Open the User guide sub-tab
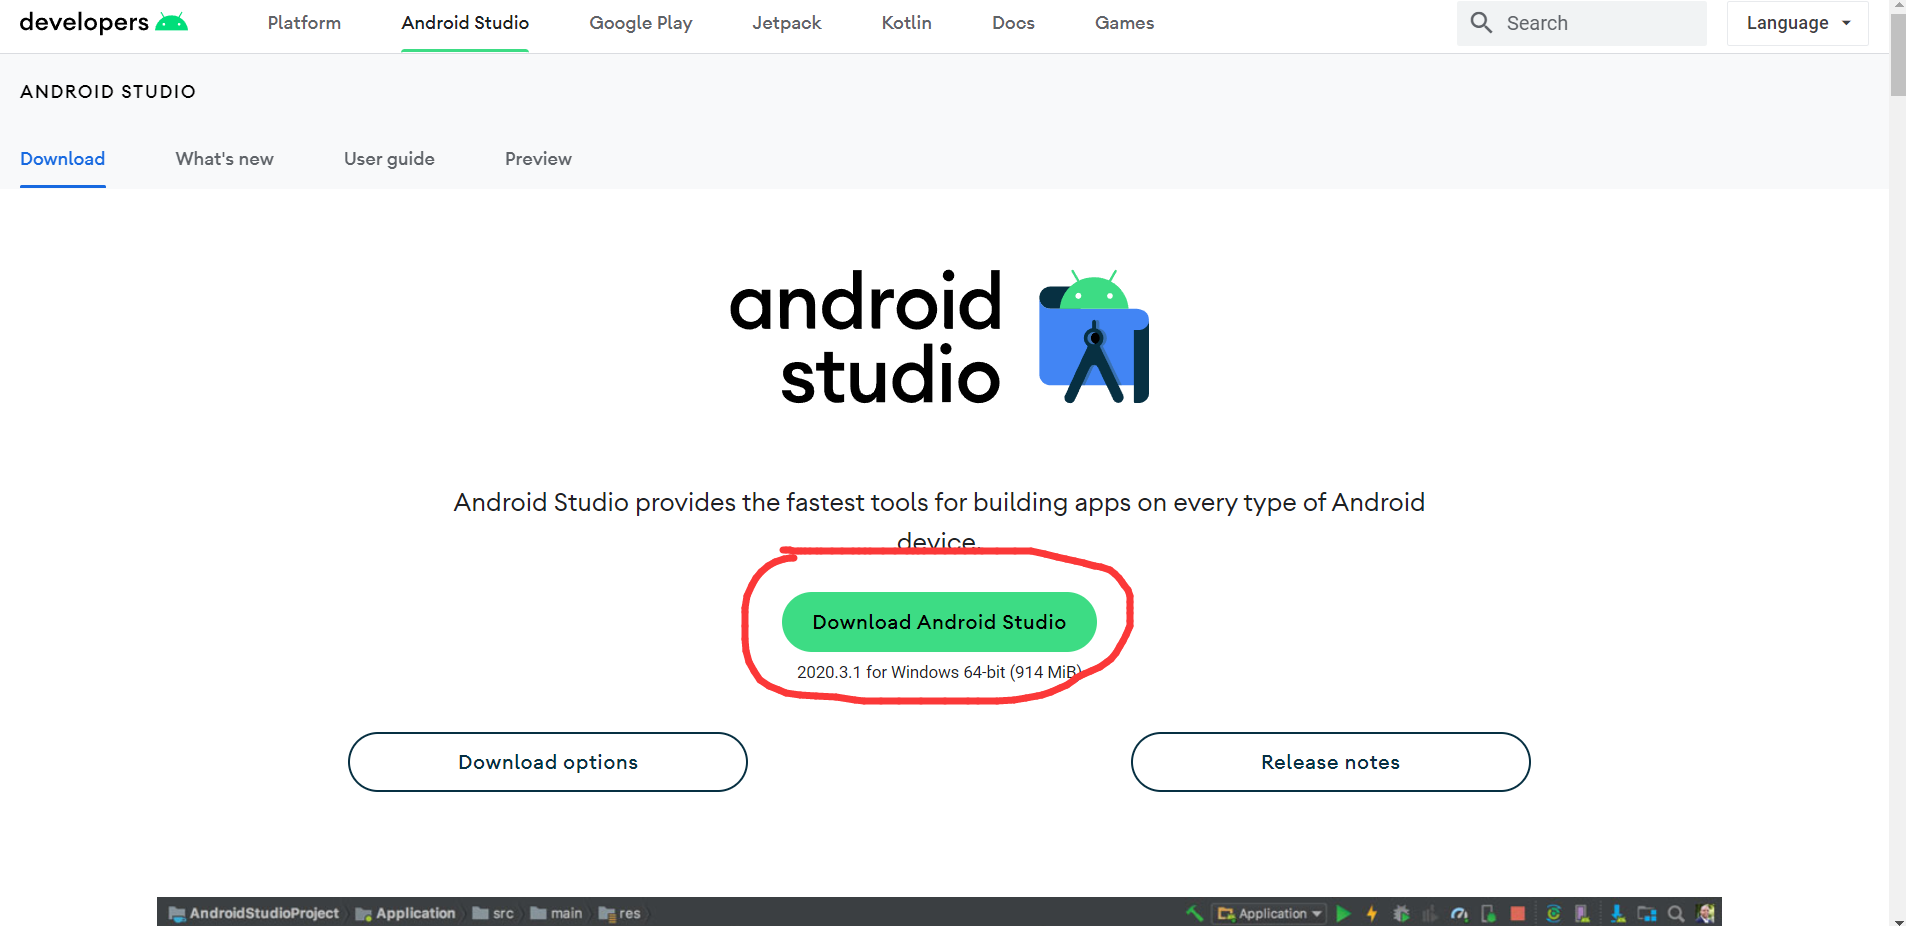The width and height of the screenshot is (1906, 926). coord(389,159)
